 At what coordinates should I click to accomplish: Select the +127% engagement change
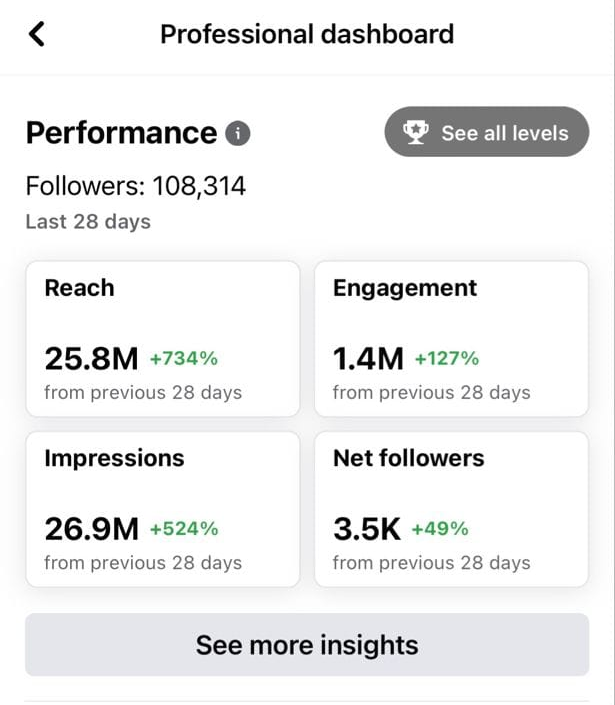447,358
